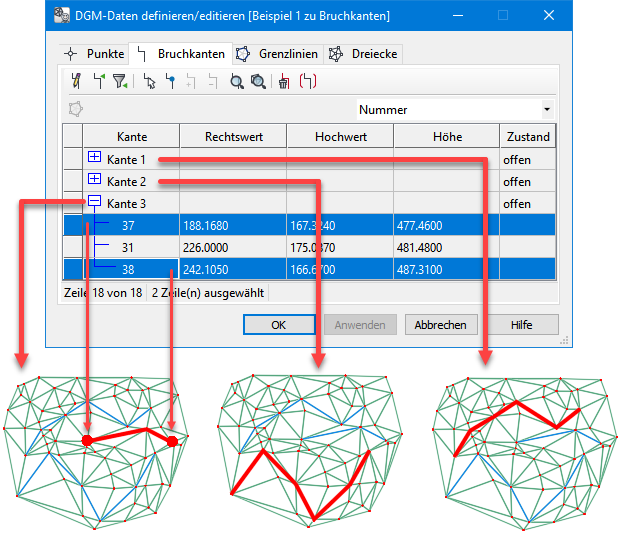Expand the Kante 1 tree node
This screenshot has width=620, height=537.
tap(95, 158)
